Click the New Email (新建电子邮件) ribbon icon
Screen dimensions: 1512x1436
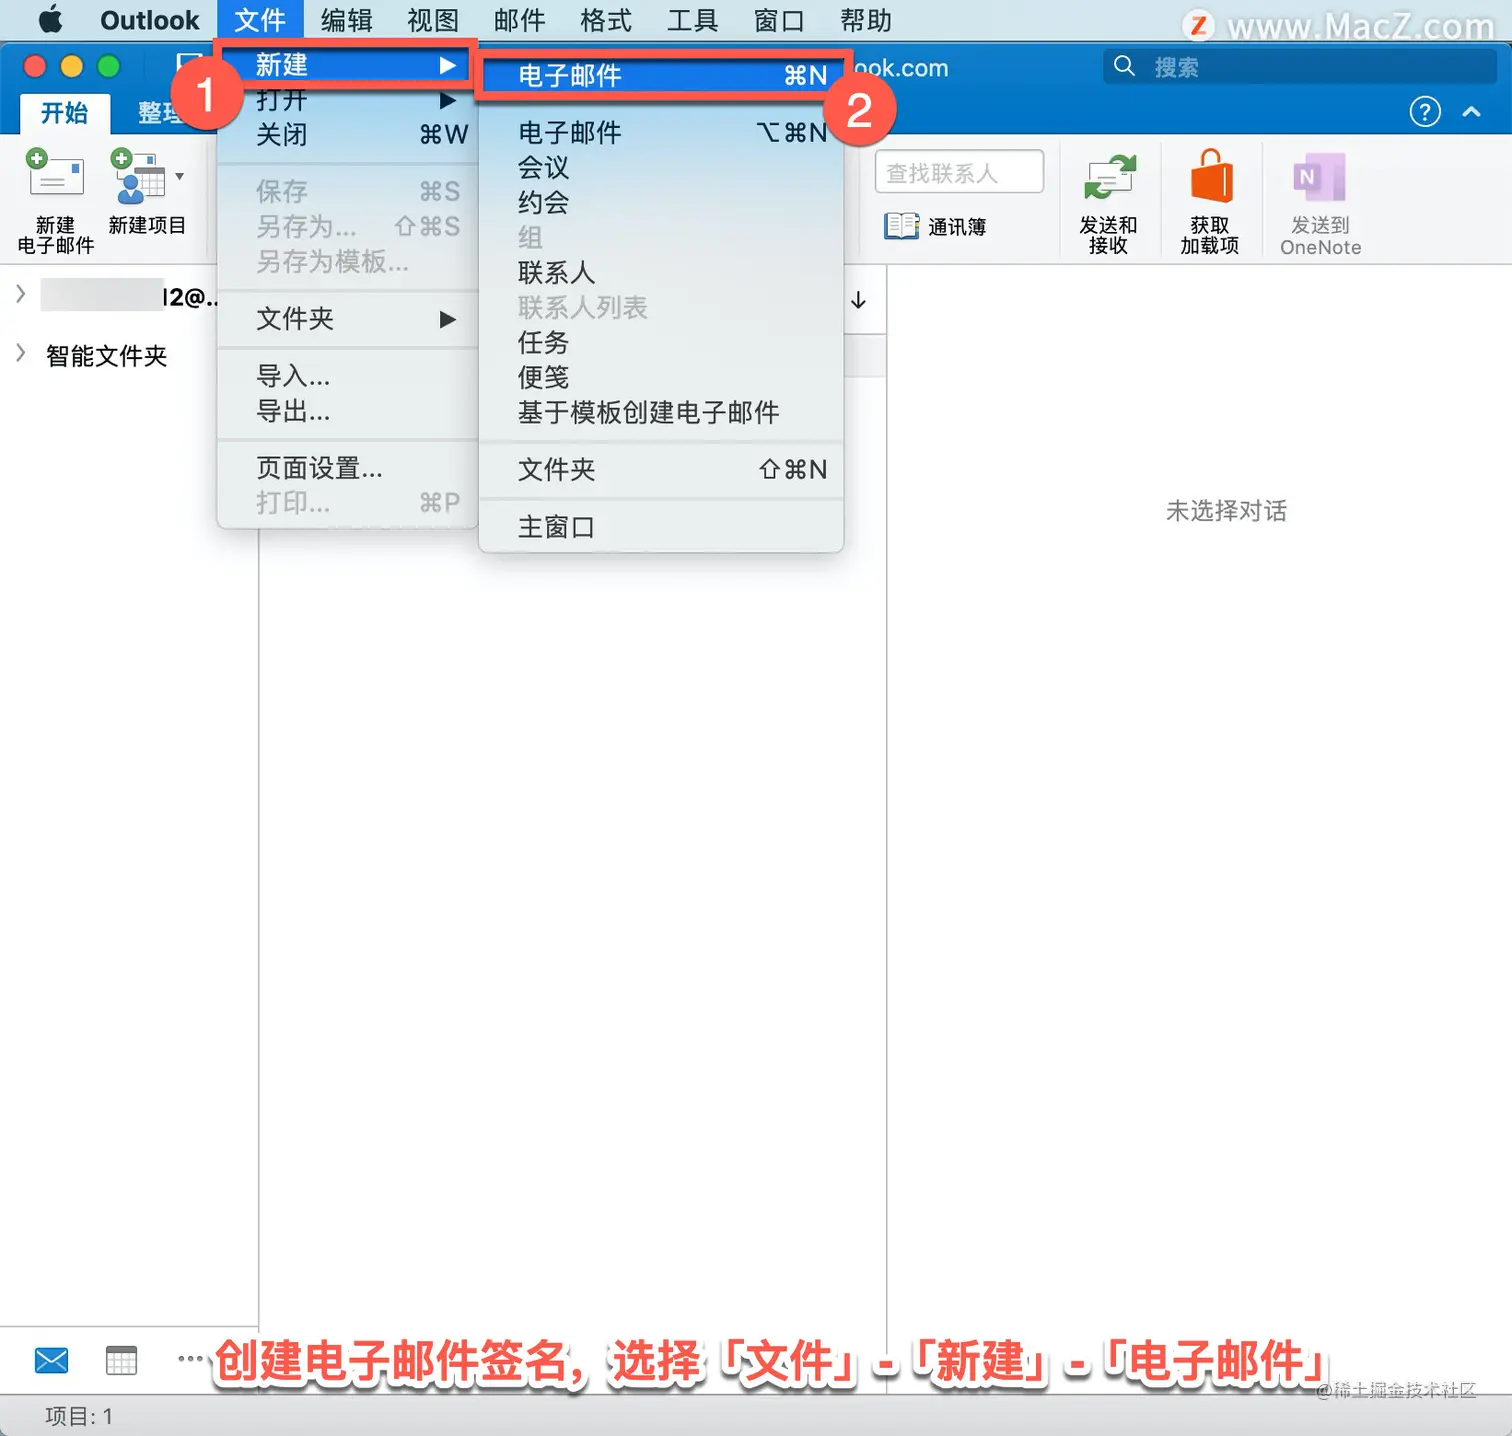[55, 174]
